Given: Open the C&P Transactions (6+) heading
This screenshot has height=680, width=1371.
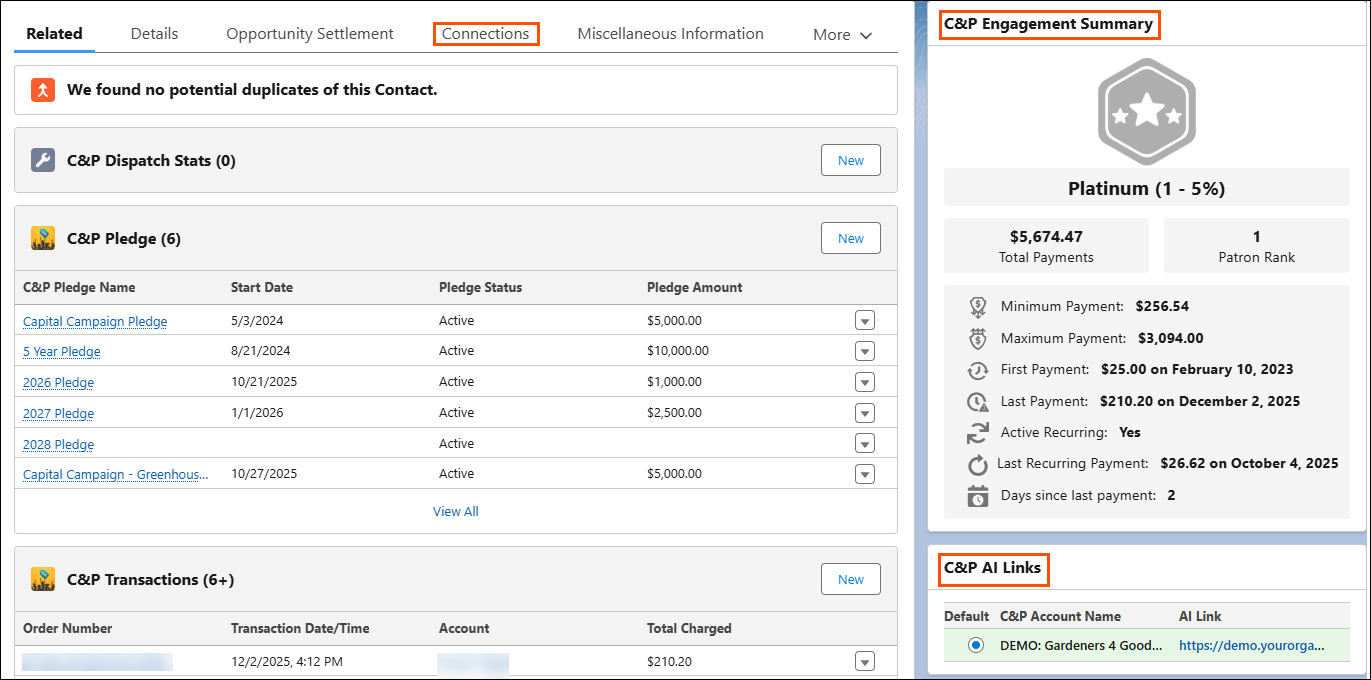Looking at the screenshot, I should coord(151,579).
